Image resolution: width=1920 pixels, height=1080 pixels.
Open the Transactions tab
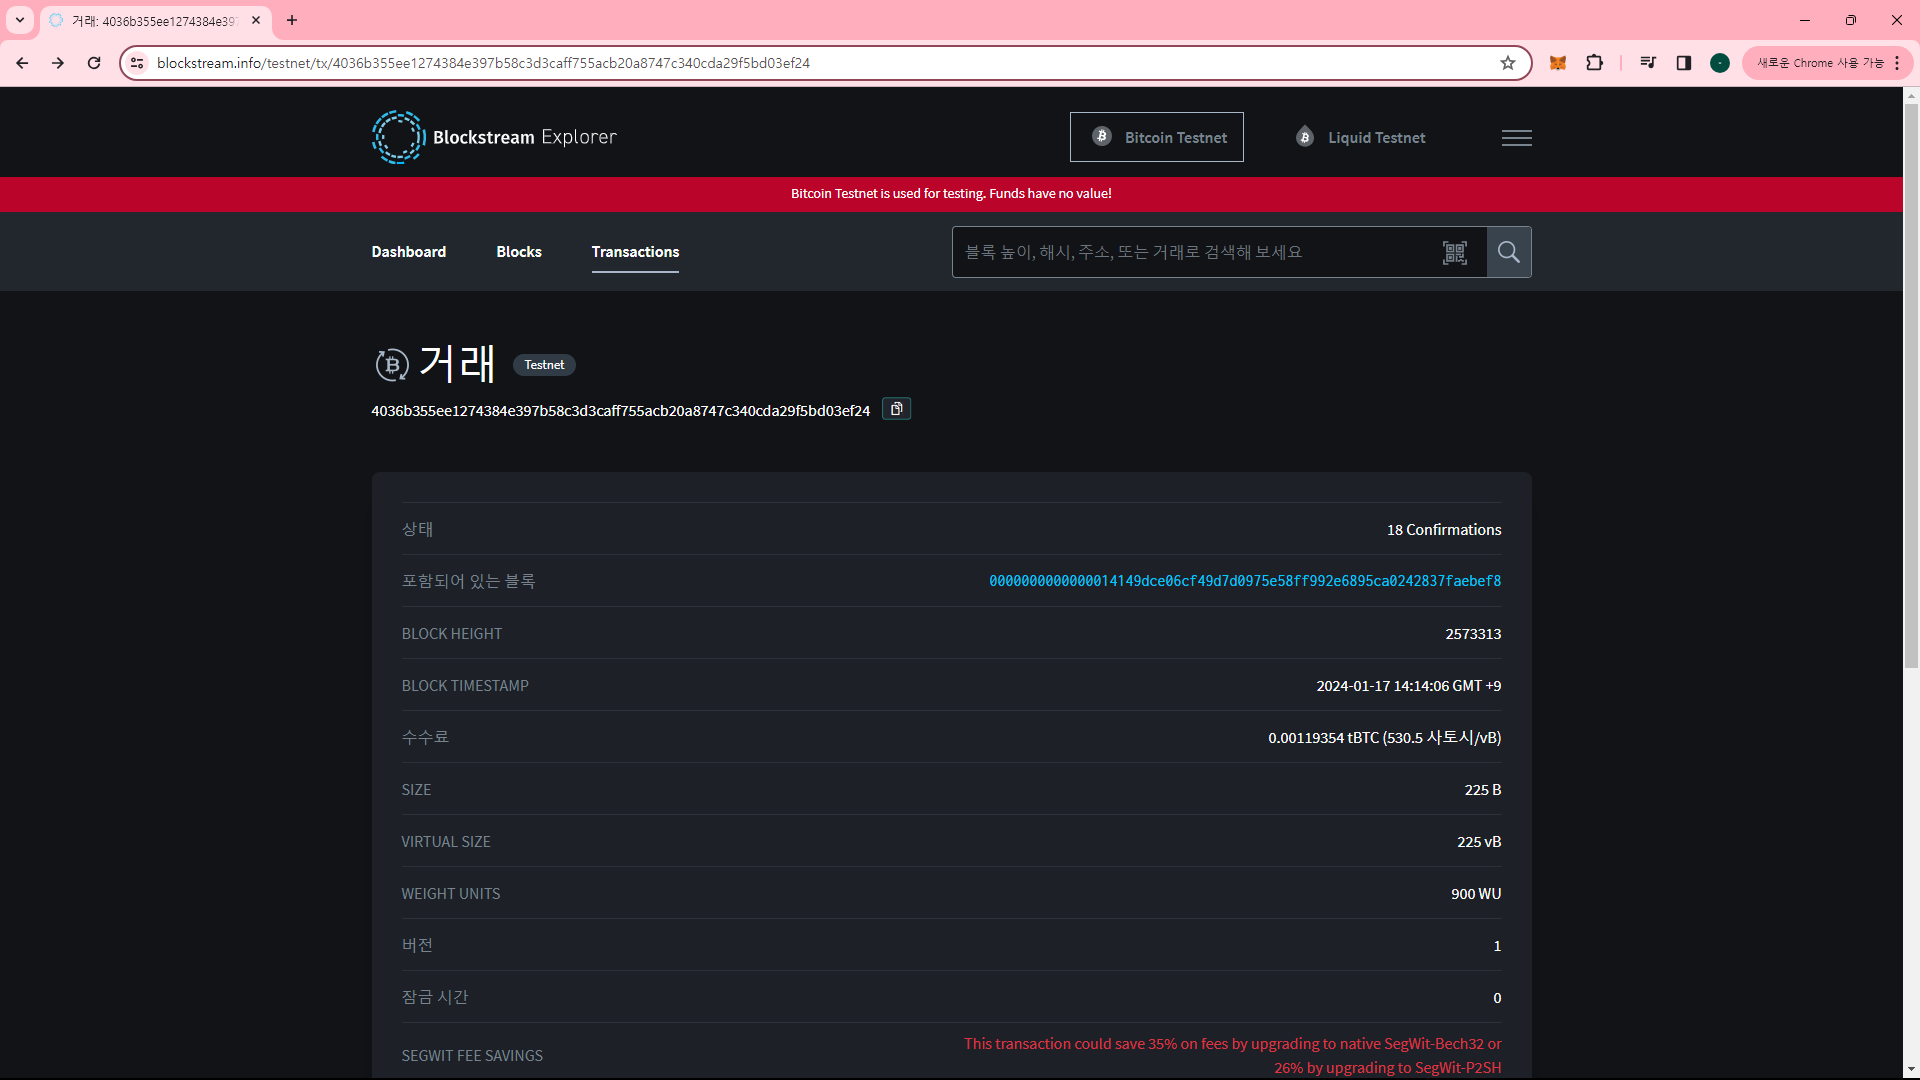coord(635,252)
